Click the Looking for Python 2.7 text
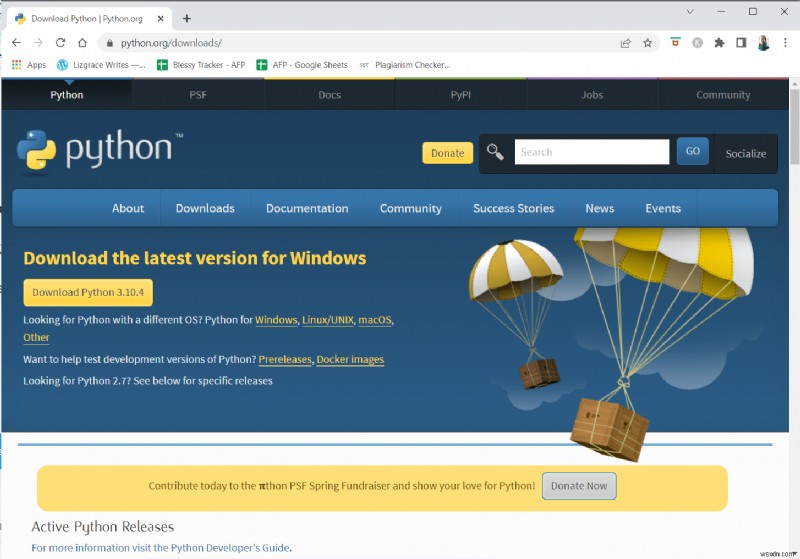Screen dimensions: 800x559 148,381
